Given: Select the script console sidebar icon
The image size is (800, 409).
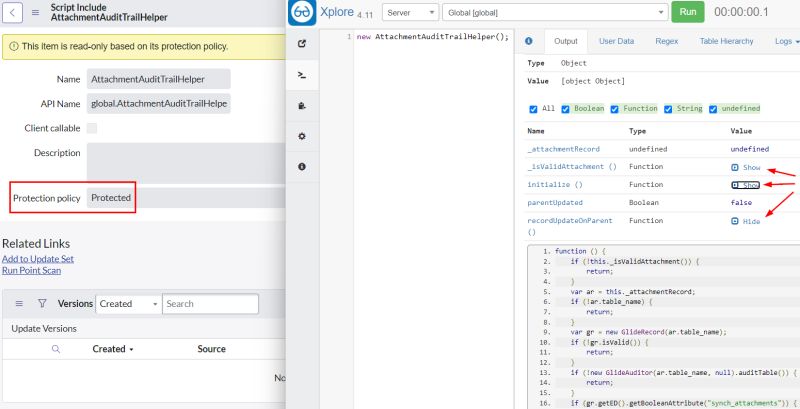Looking at the screenshot, I should tap(302, 75).
